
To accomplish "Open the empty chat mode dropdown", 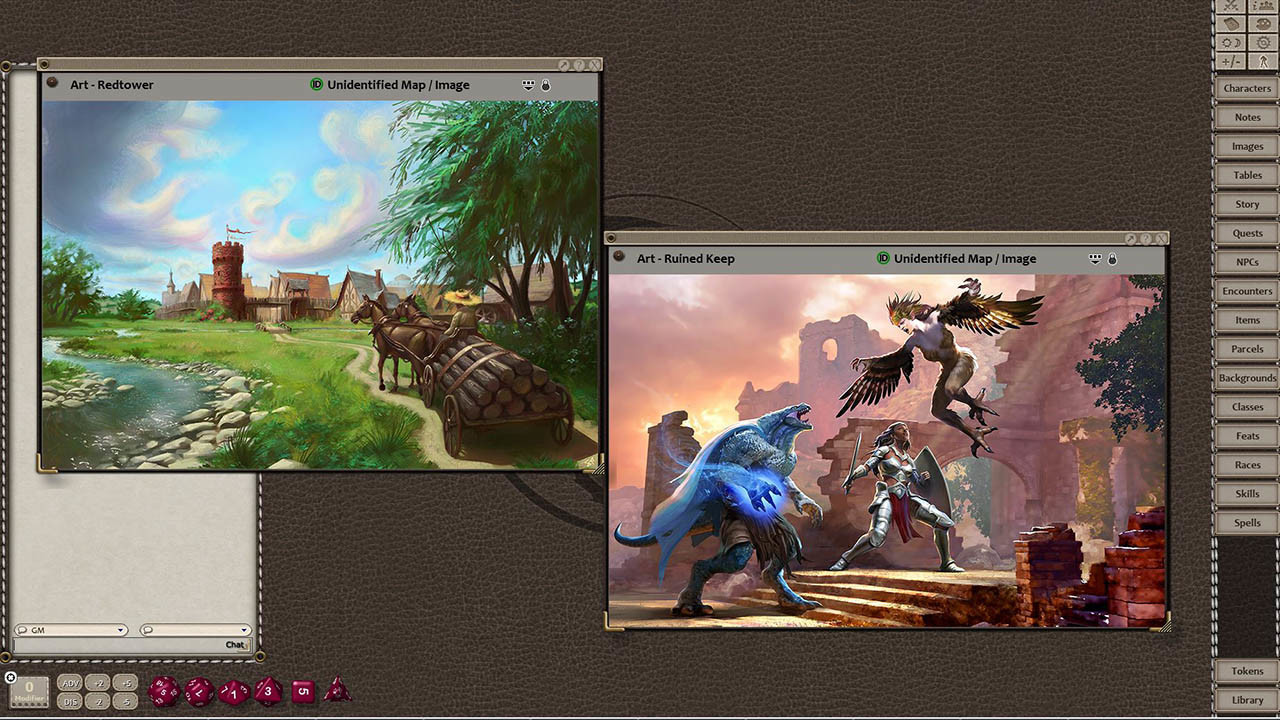I will (x=195, y=630).
